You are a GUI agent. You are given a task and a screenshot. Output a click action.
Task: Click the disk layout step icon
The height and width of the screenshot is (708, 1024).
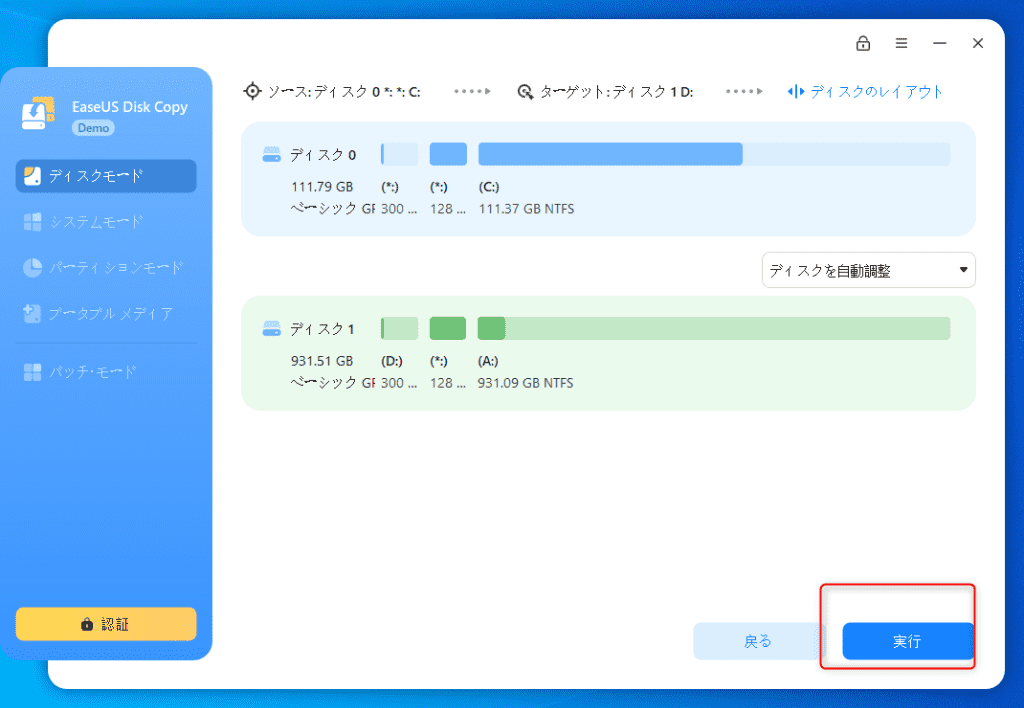pyautogui.click(x=796, y=91)
